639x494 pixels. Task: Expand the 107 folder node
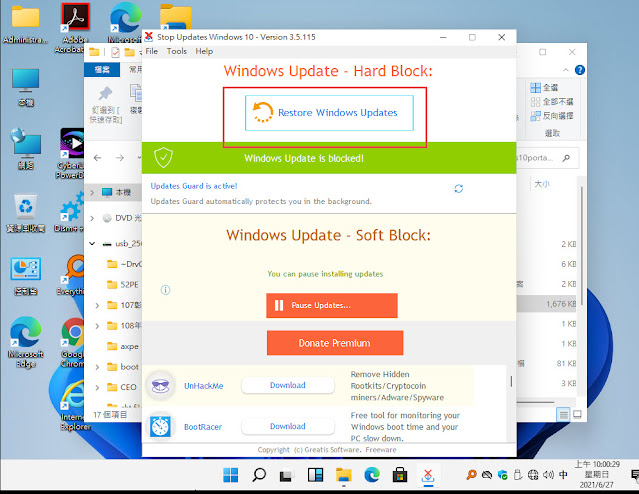click(x=97, y=305)
